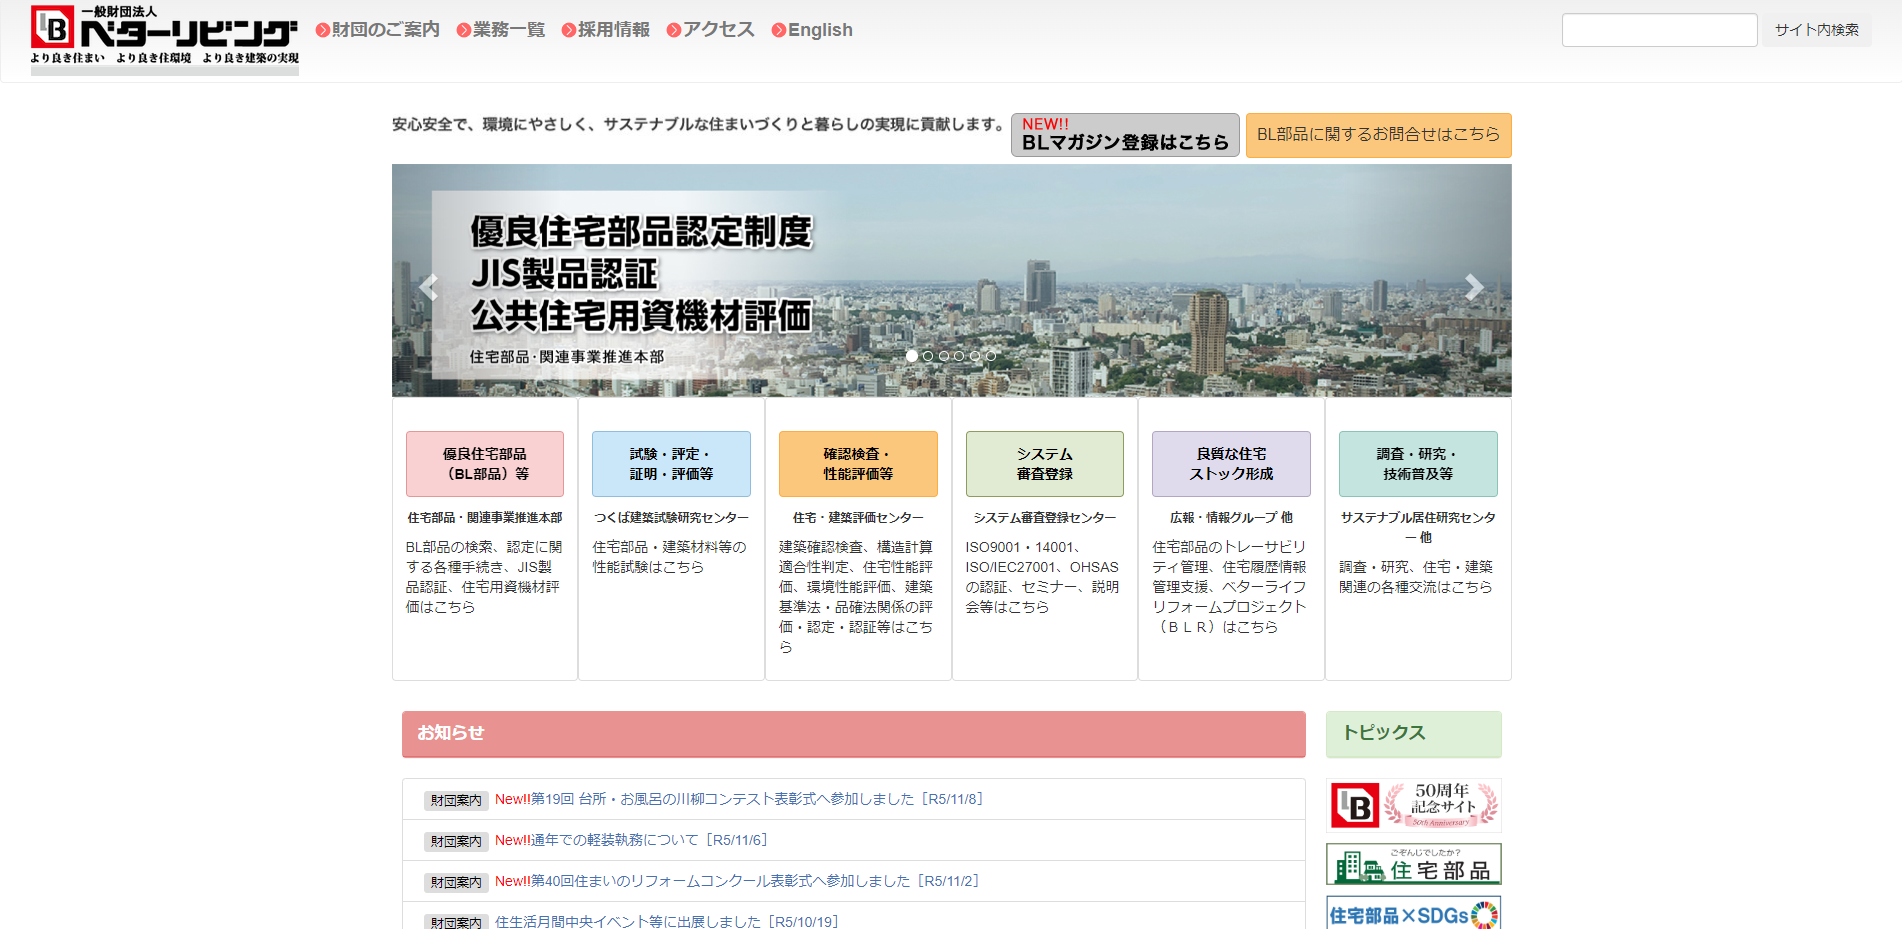Select the third carousel dot
Image resolution: width=1902 pixels, height=929 pixels.
tap(944, 355)
